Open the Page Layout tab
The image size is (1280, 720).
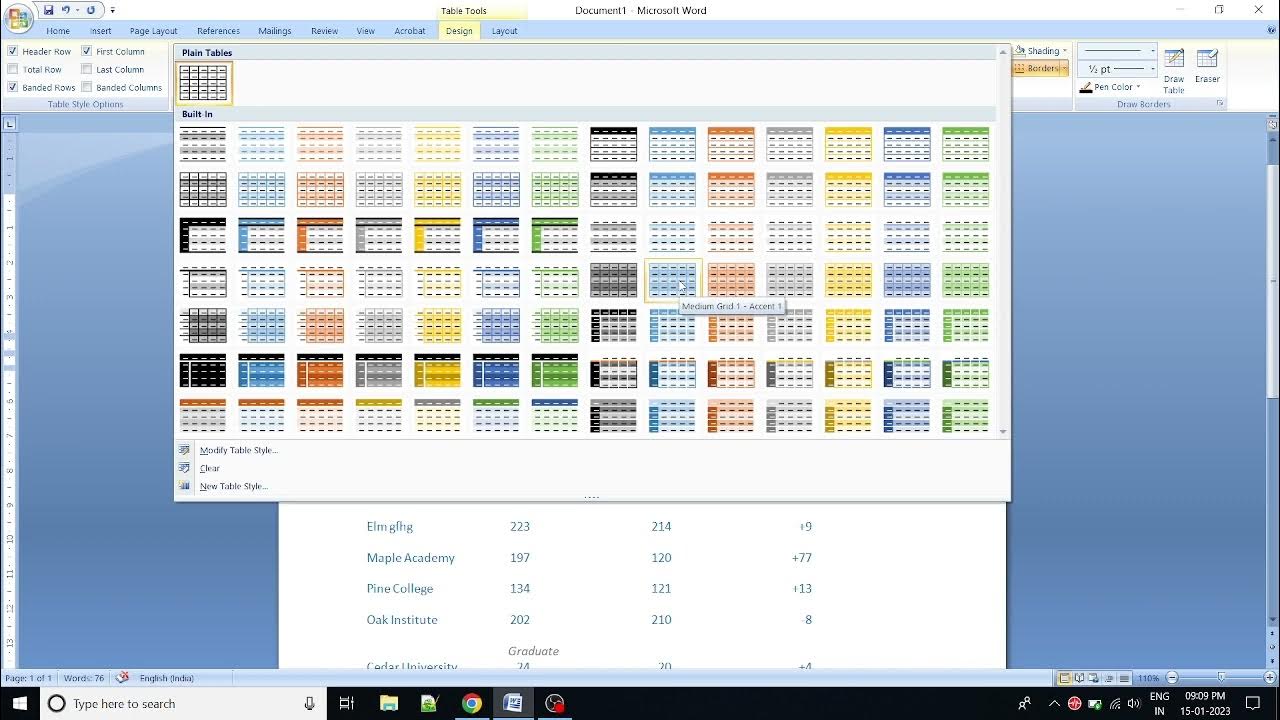click(153, 31)
